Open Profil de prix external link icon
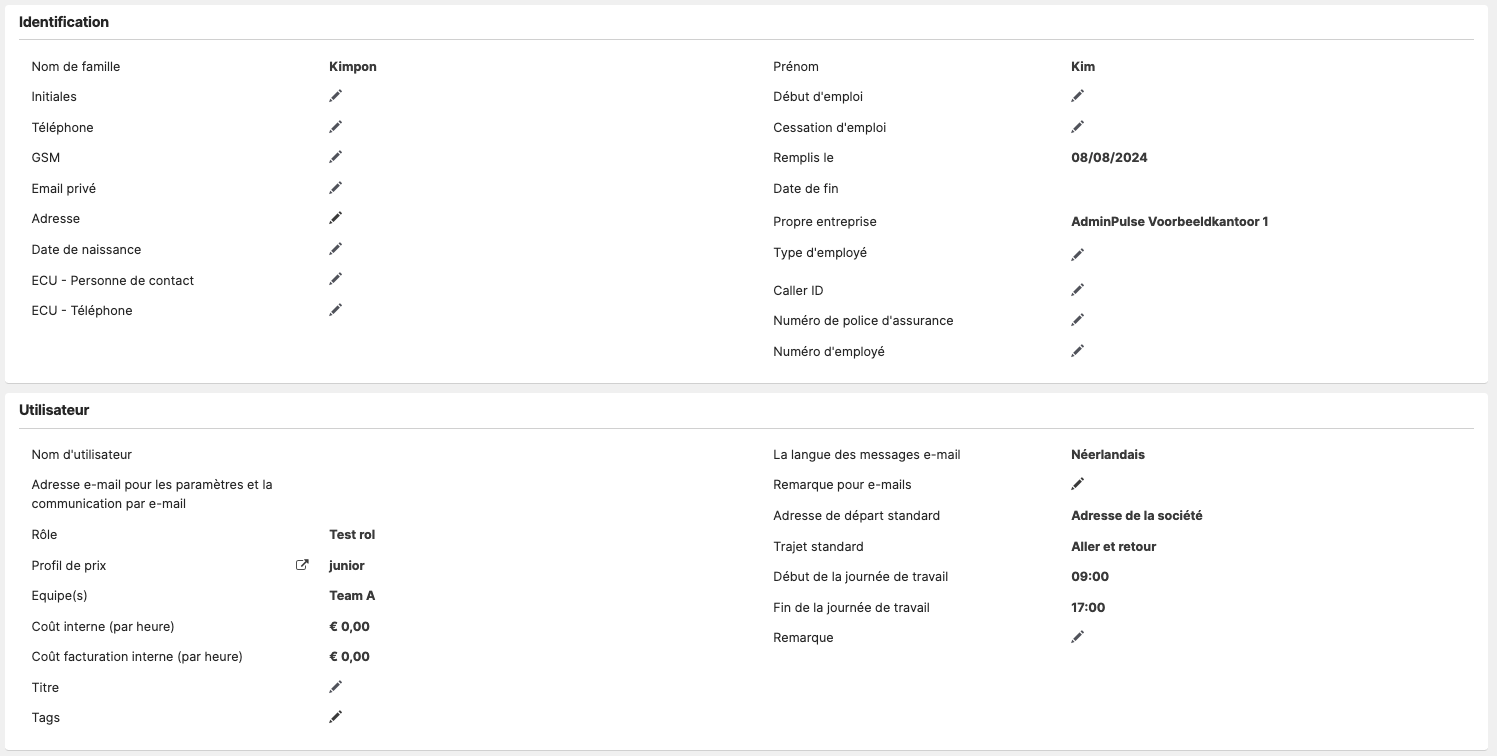1497x756 pixels. tap(302, 565)
